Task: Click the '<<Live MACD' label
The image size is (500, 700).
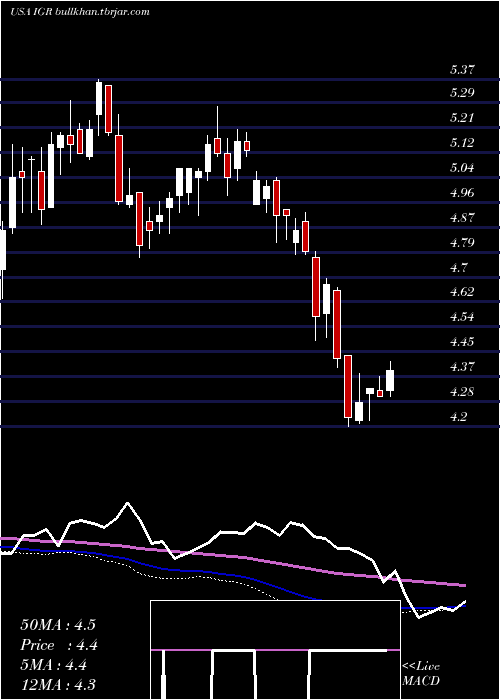Action: click(x=421, y=674)
